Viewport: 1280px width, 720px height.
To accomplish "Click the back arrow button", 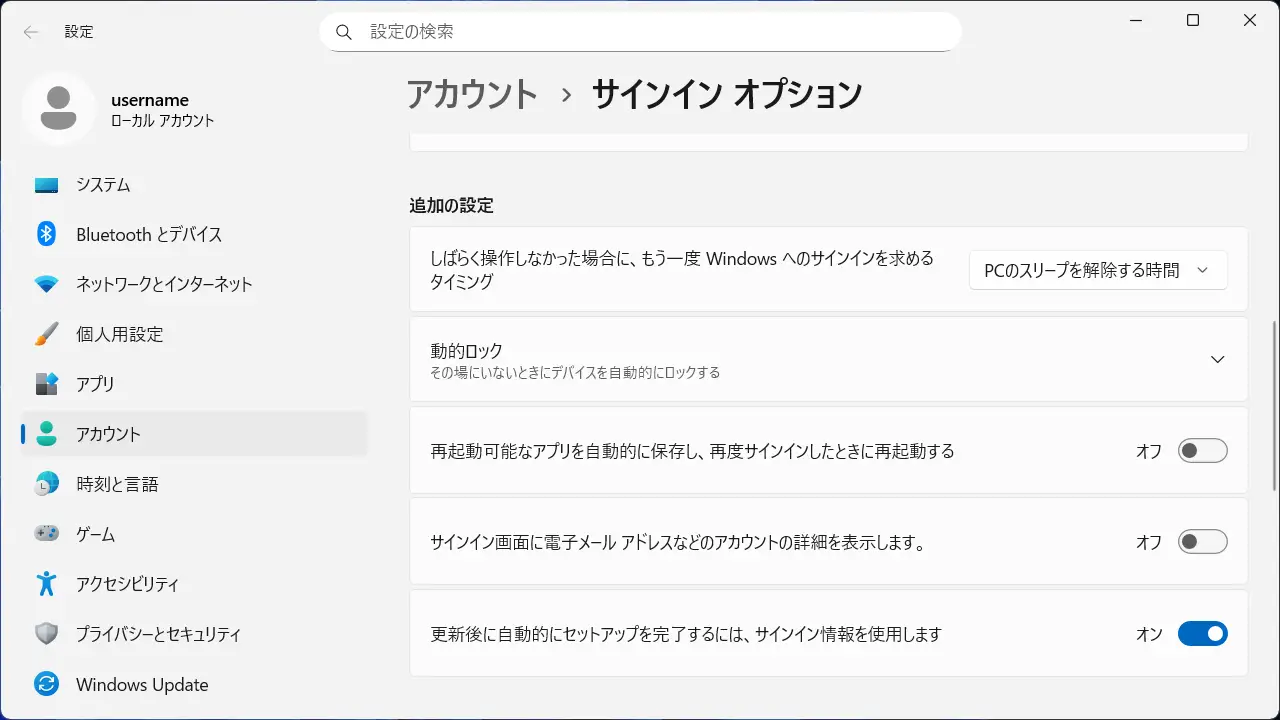I will pyautogui.click(x=31, y=32).
